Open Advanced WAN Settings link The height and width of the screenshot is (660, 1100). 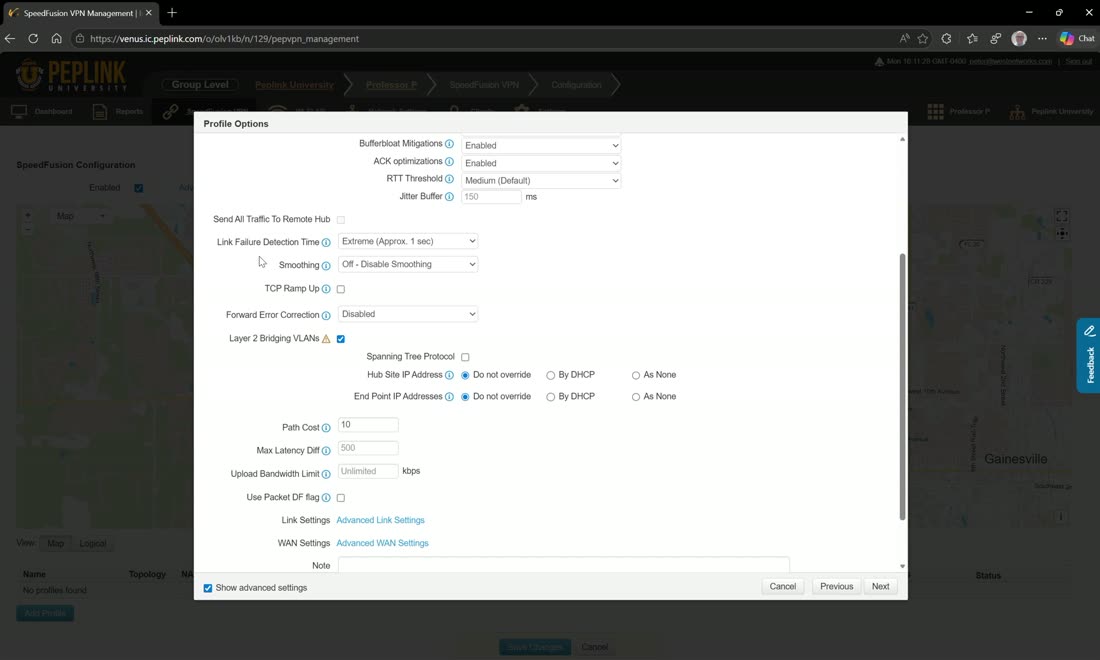(x=382, y=544)
